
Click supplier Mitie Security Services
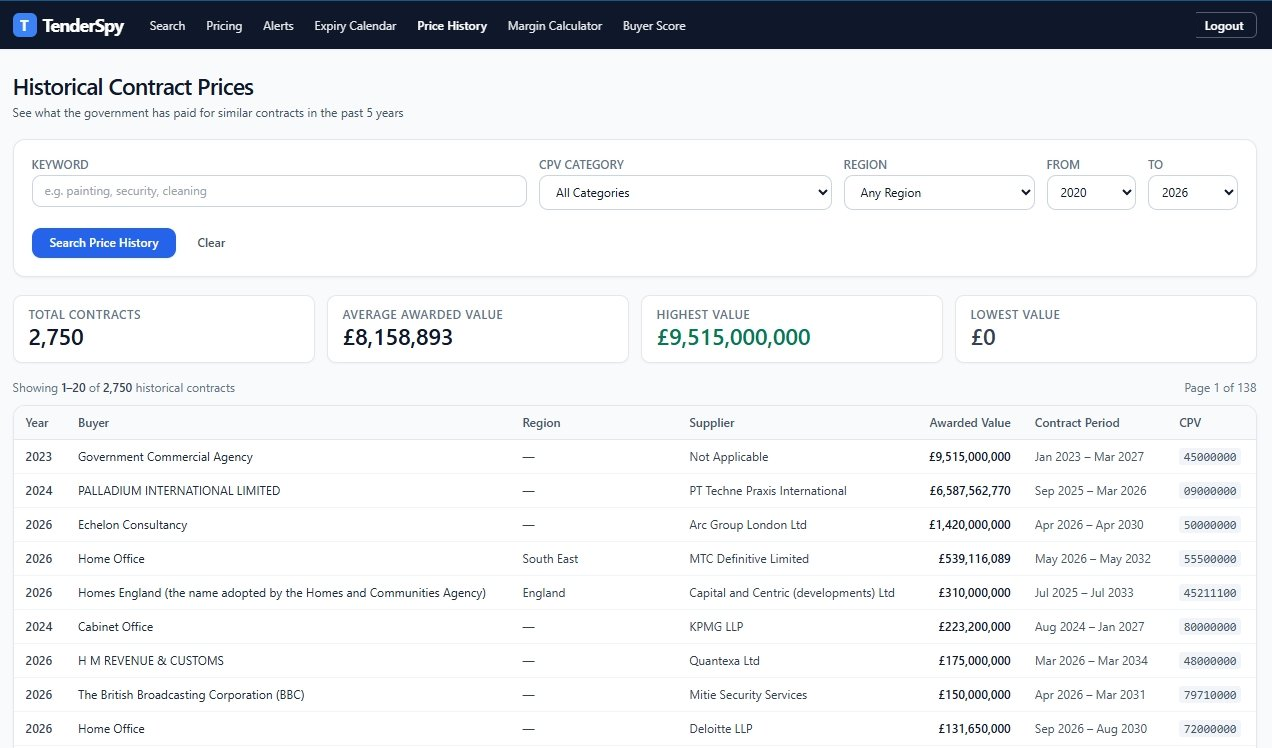point(748,695)
